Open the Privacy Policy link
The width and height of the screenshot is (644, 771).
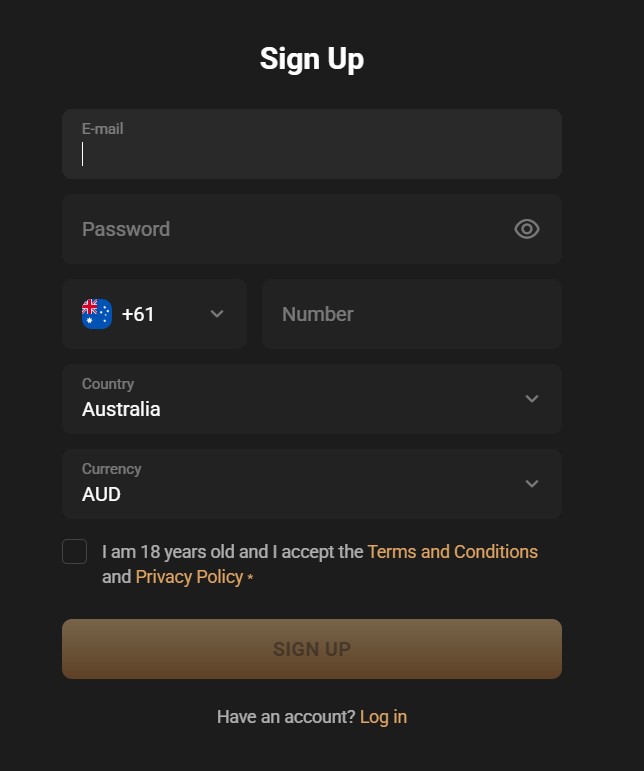189,577
